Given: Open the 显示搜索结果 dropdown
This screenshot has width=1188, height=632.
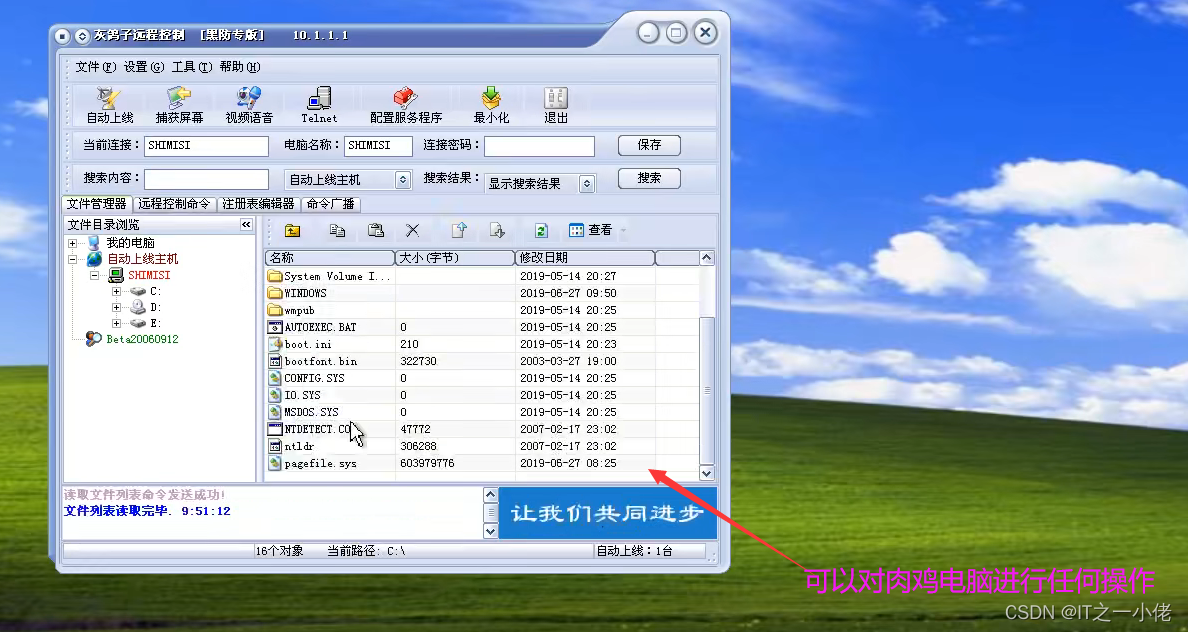Looking at the screenshot, I should 586,183.
